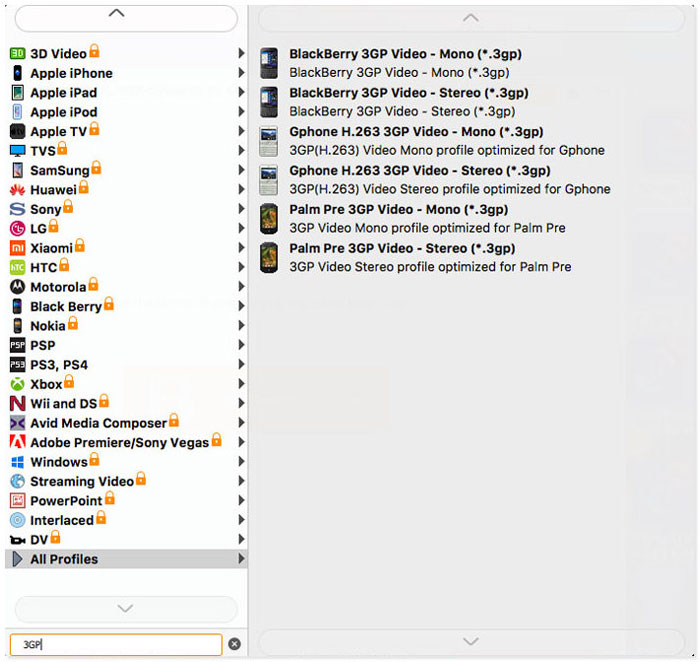Click the Apple iPad device icon

17,92
